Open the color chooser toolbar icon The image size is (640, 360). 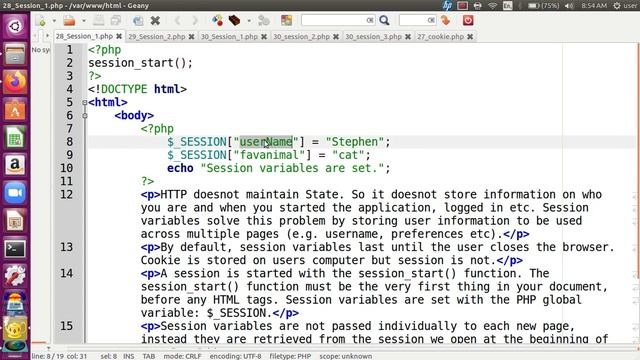coord(287,20)
